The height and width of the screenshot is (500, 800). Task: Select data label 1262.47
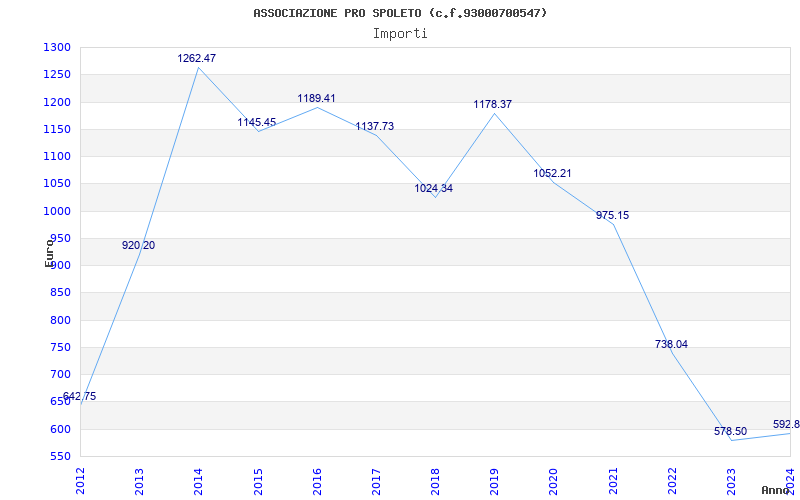click(x=196, y=58)
